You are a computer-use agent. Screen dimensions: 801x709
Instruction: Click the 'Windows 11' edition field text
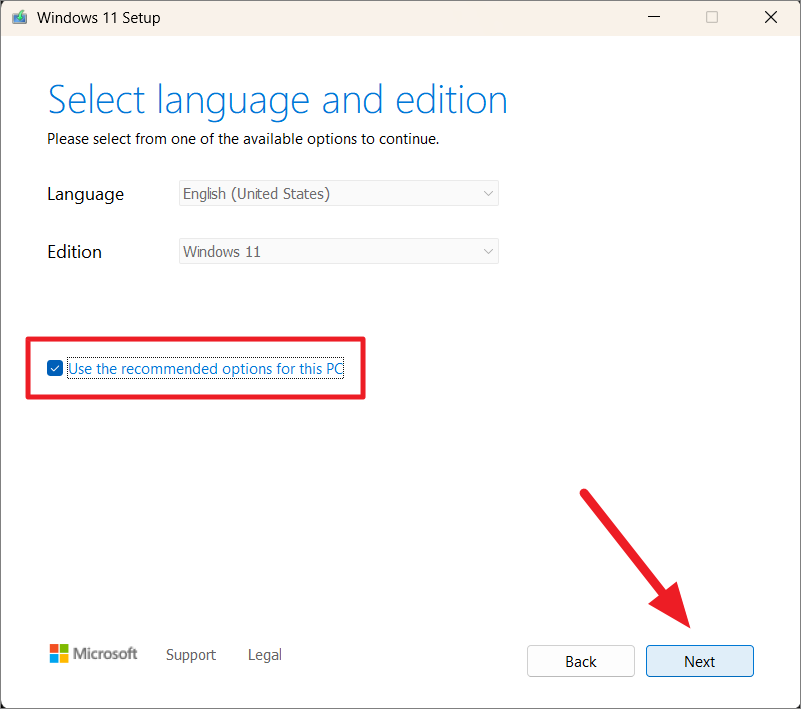[222, 252]
